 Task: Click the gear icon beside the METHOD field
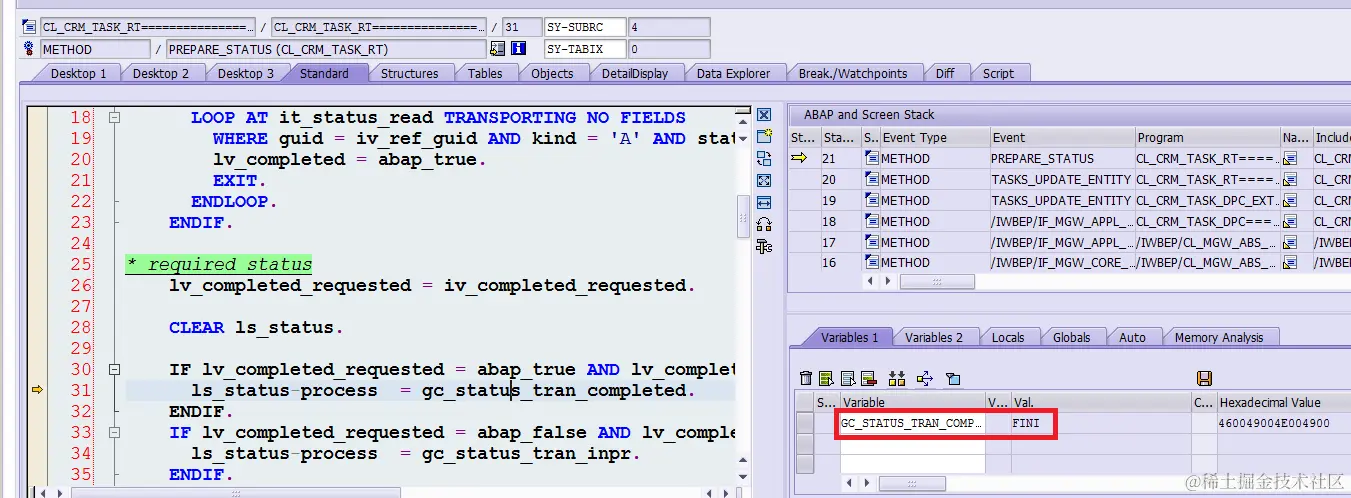29,49
